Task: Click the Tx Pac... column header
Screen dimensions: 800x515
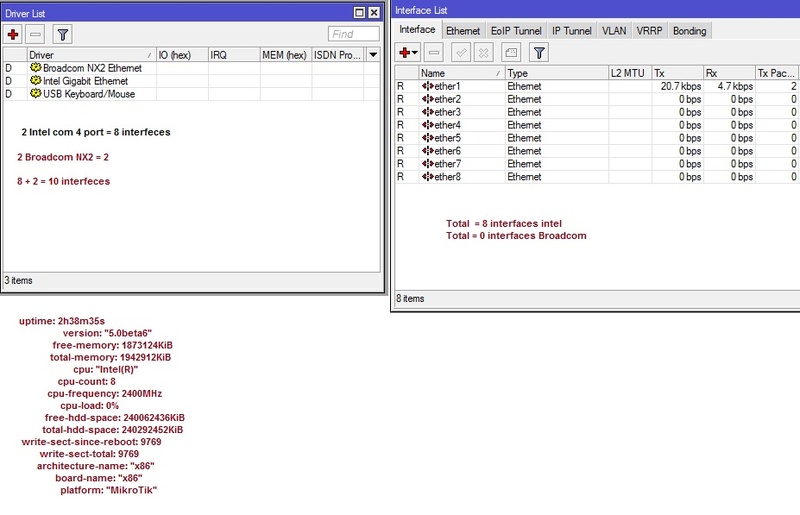Action: click(x=777, y=73)
